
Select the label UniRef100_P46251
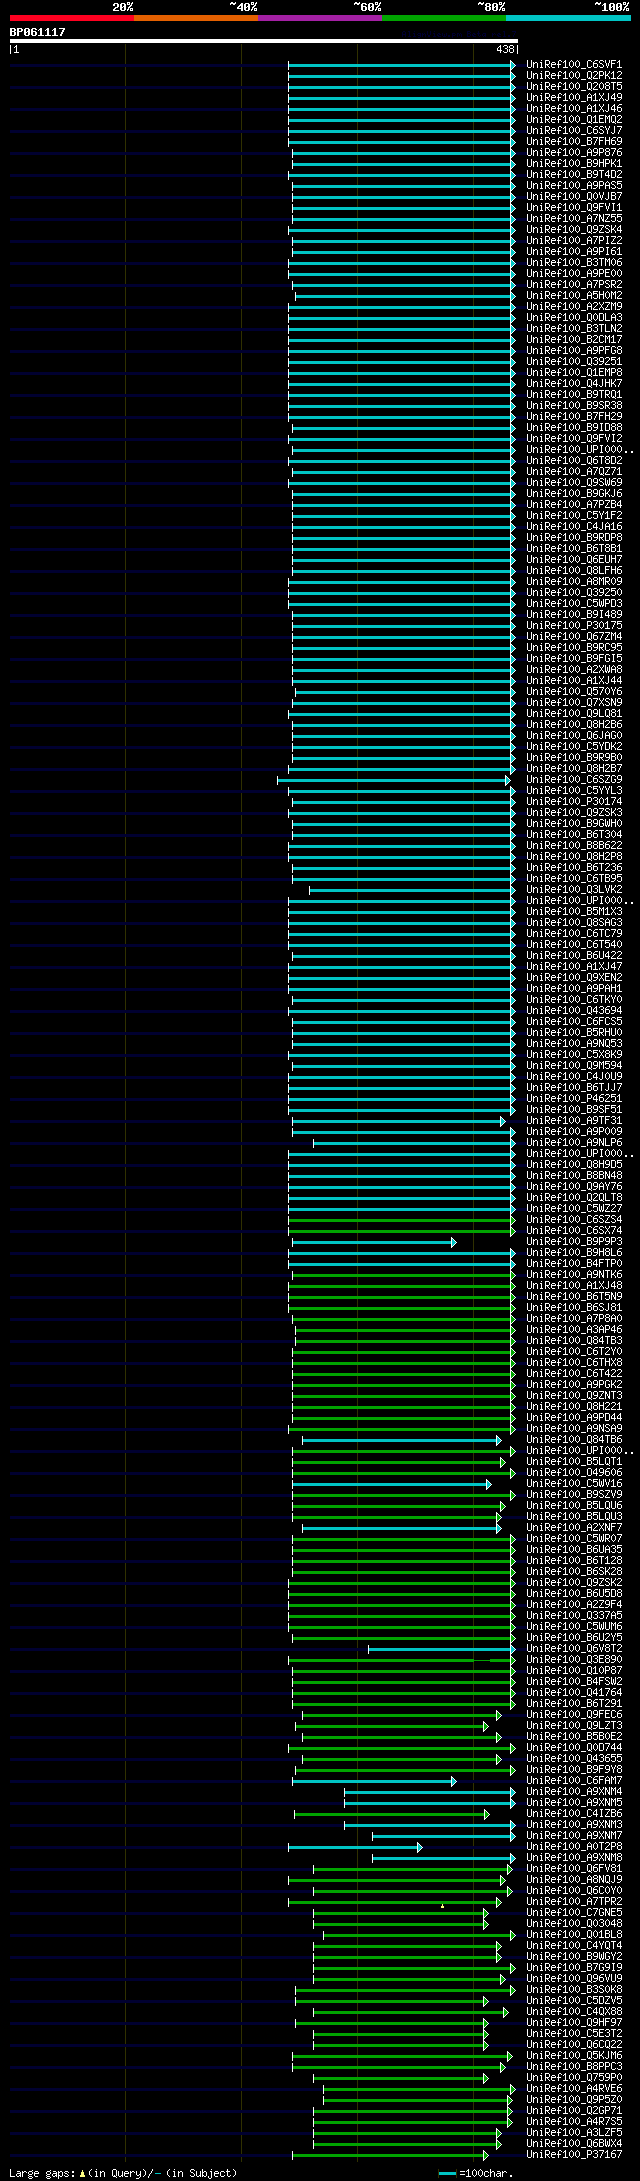pos(574,1099)
